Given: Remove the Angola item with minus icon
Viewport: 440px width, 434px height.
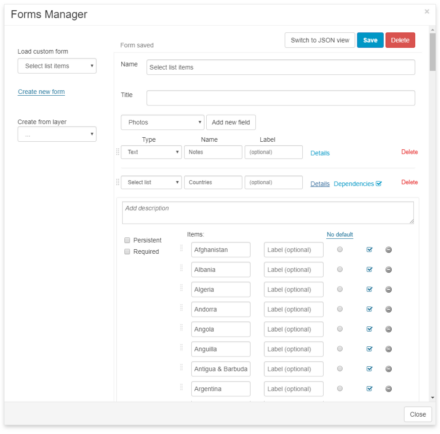Looking at the screenshot, I should pyautogui.click(x=388, y=329).
